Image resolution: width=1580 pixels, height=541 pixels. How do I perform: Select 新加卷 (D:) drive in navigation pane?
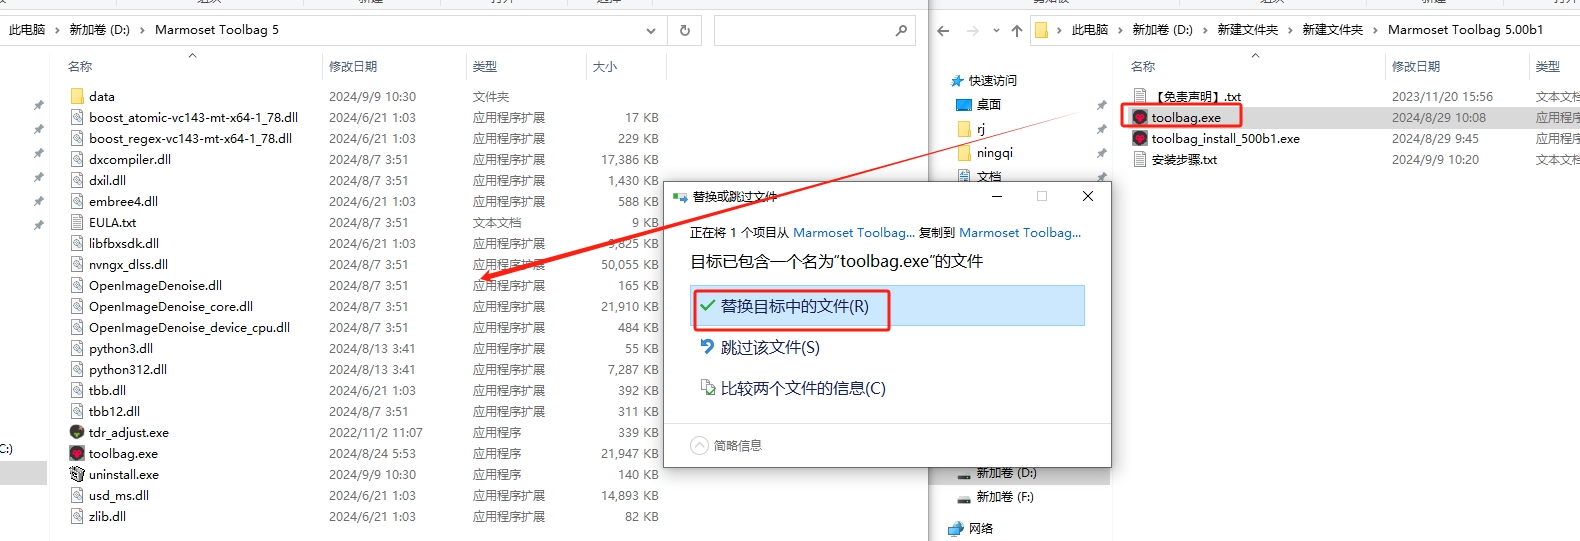tap(1006, 473)
